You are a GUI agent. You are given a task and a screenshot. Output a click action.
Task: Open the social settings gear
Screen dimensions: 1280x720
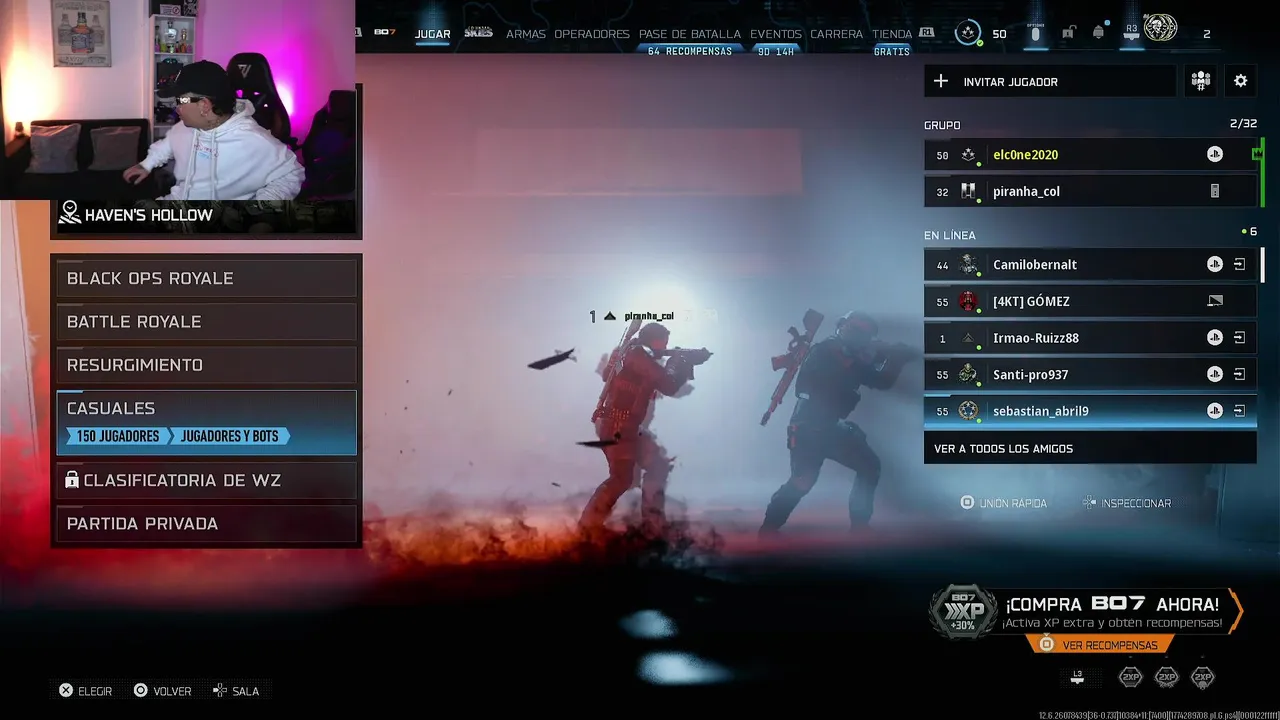[1241, 81]
